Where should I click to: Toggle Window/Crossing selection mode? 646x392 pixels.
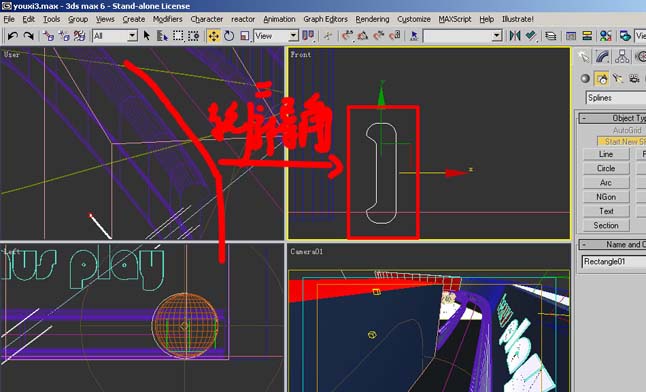[x=194, y=36]
